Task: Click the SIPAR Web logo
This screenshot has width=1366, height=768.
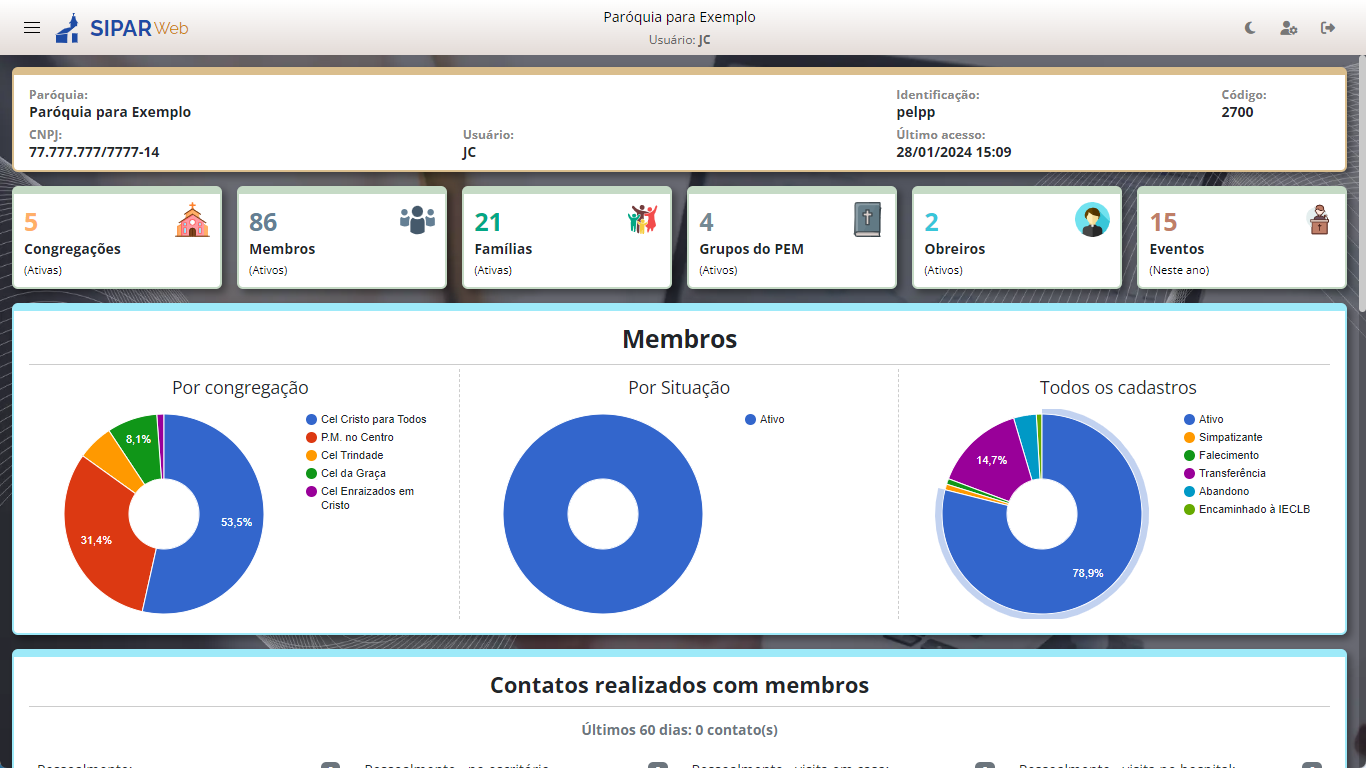Action: tap(122, 28)
